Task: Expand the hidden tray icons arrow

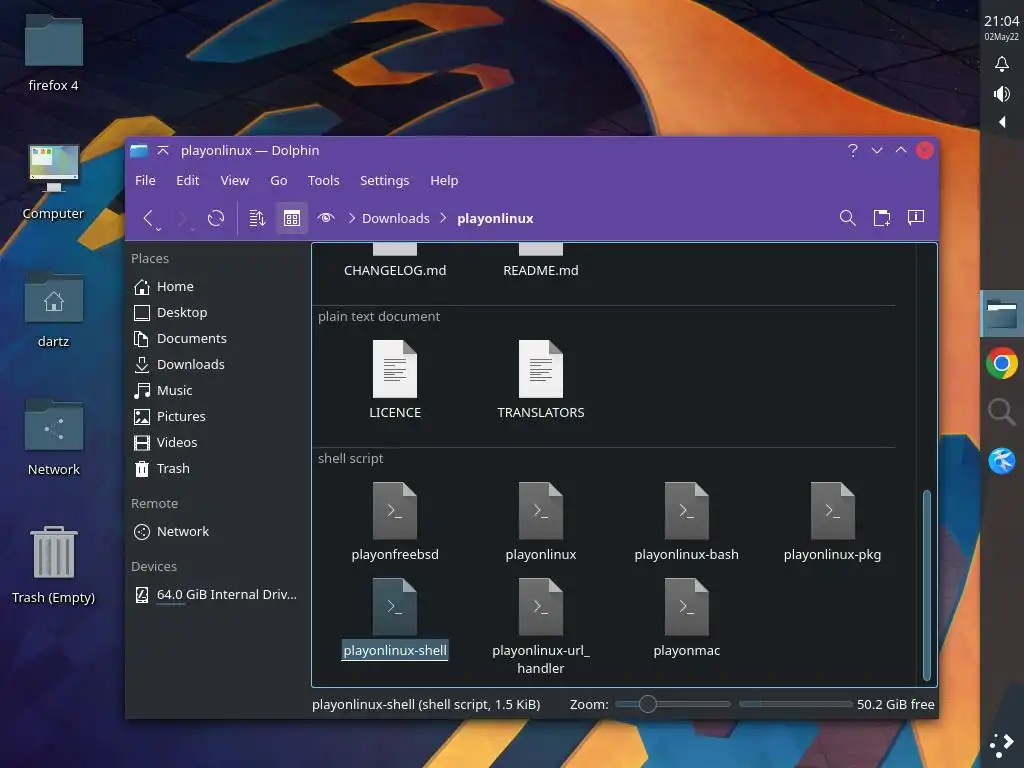Action: (1002, 122)
